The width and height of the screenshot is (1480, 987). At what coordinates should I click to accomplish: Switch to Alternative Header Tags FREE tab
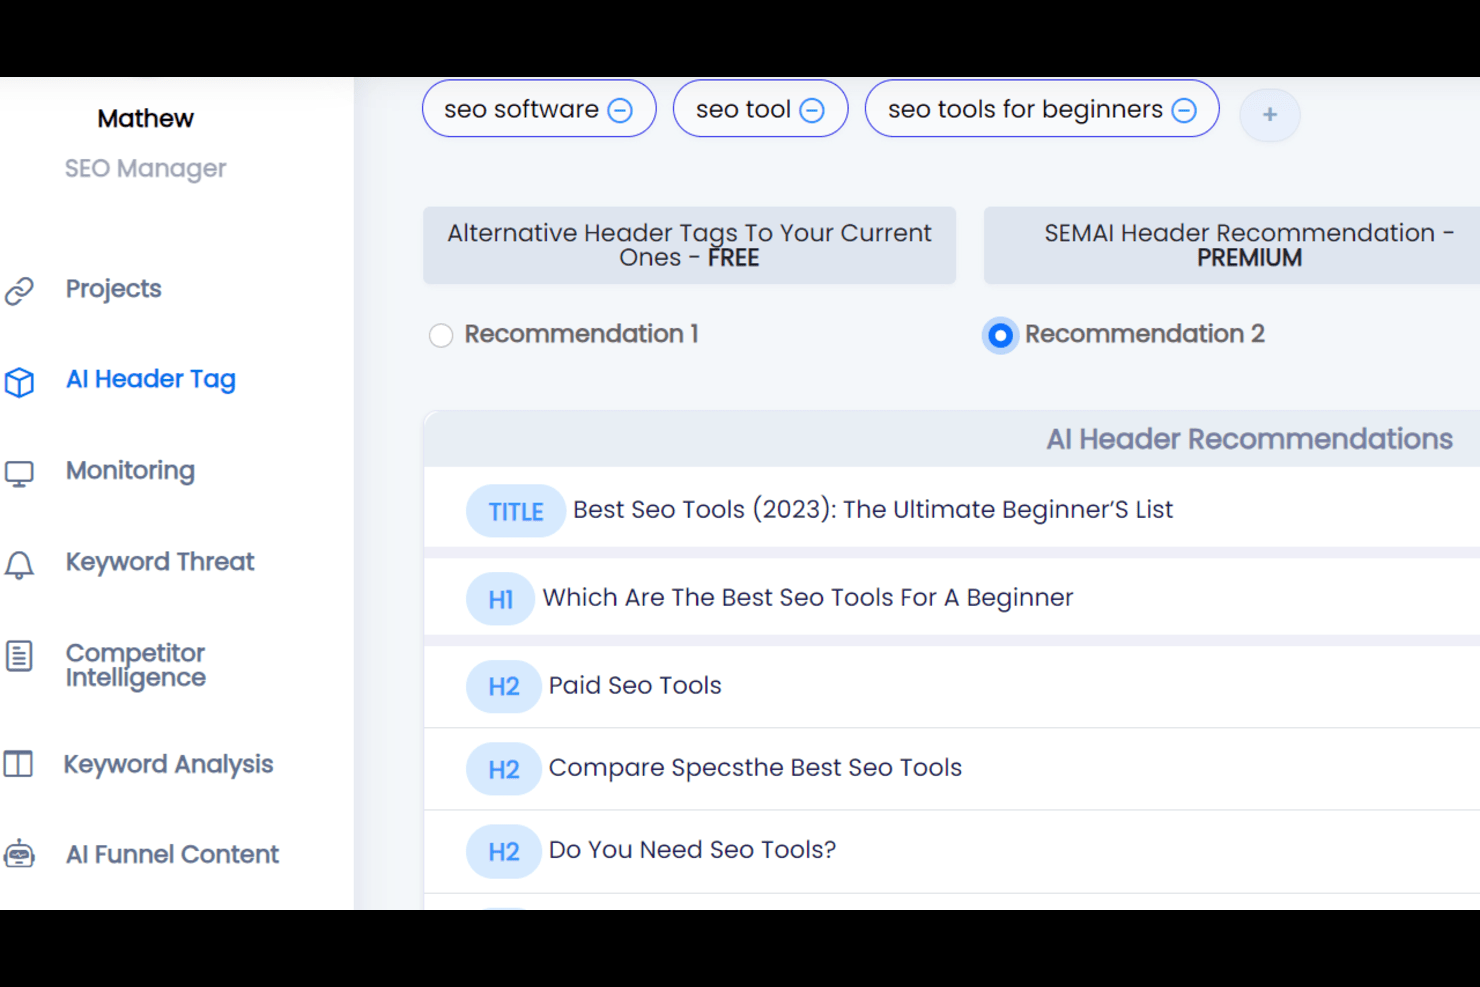[x=689, y=246]
